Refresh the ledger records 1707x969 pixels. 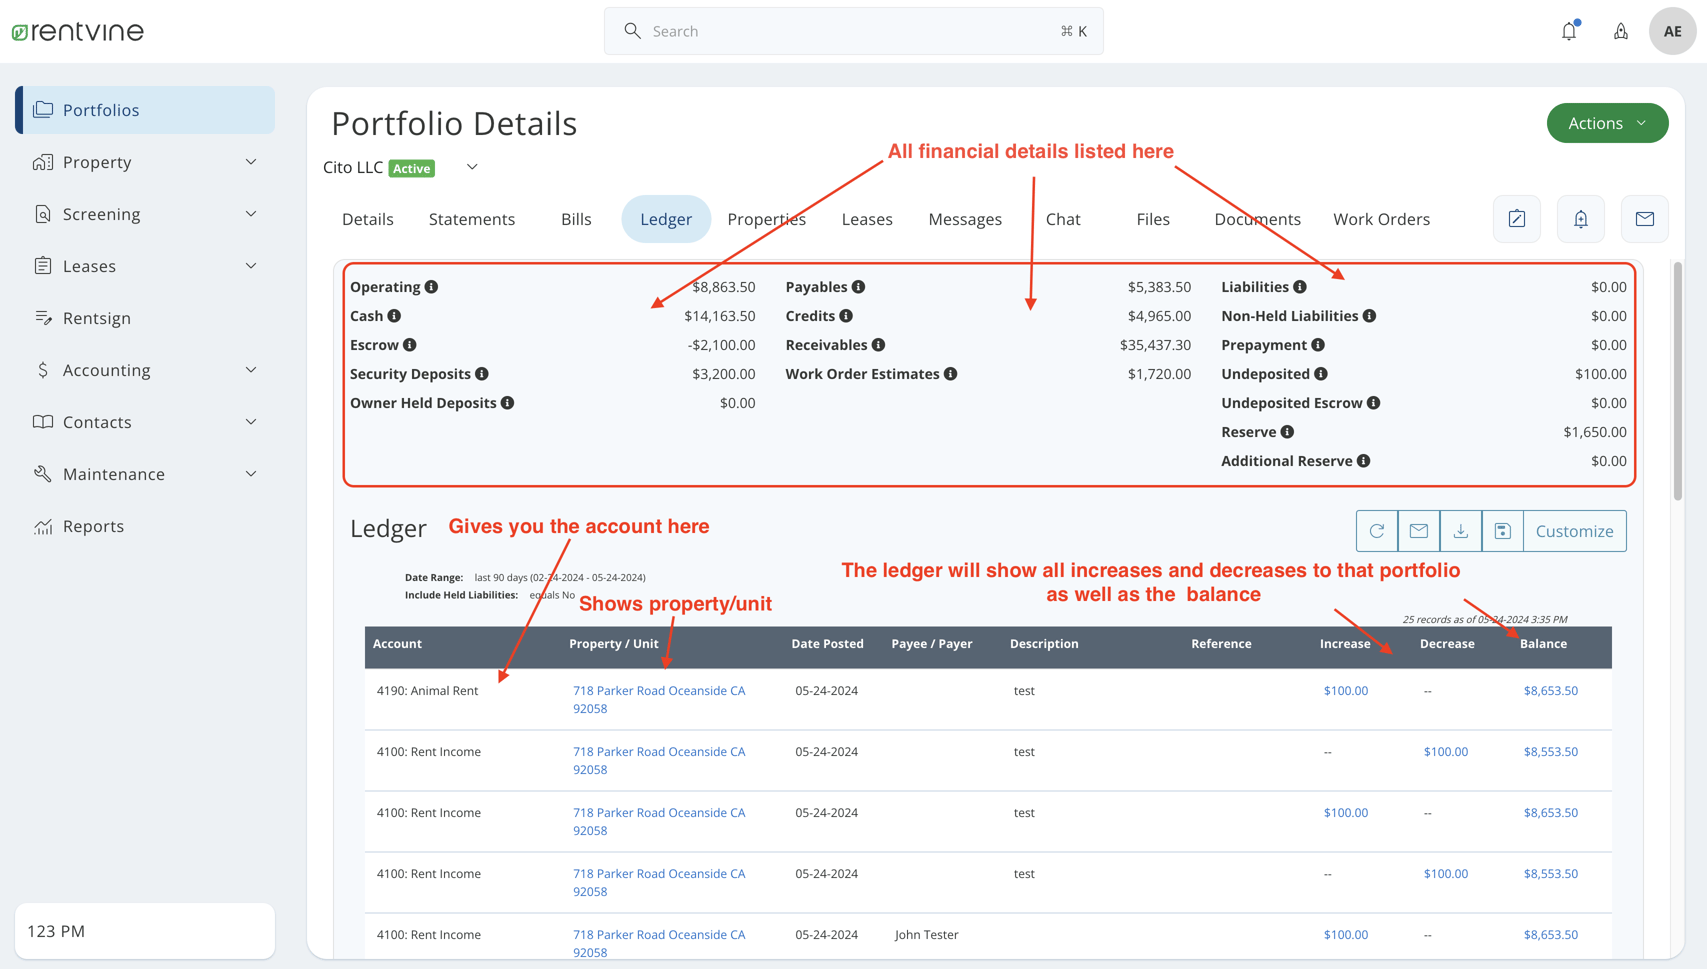pyautogui.click(x=1377, y=531)
